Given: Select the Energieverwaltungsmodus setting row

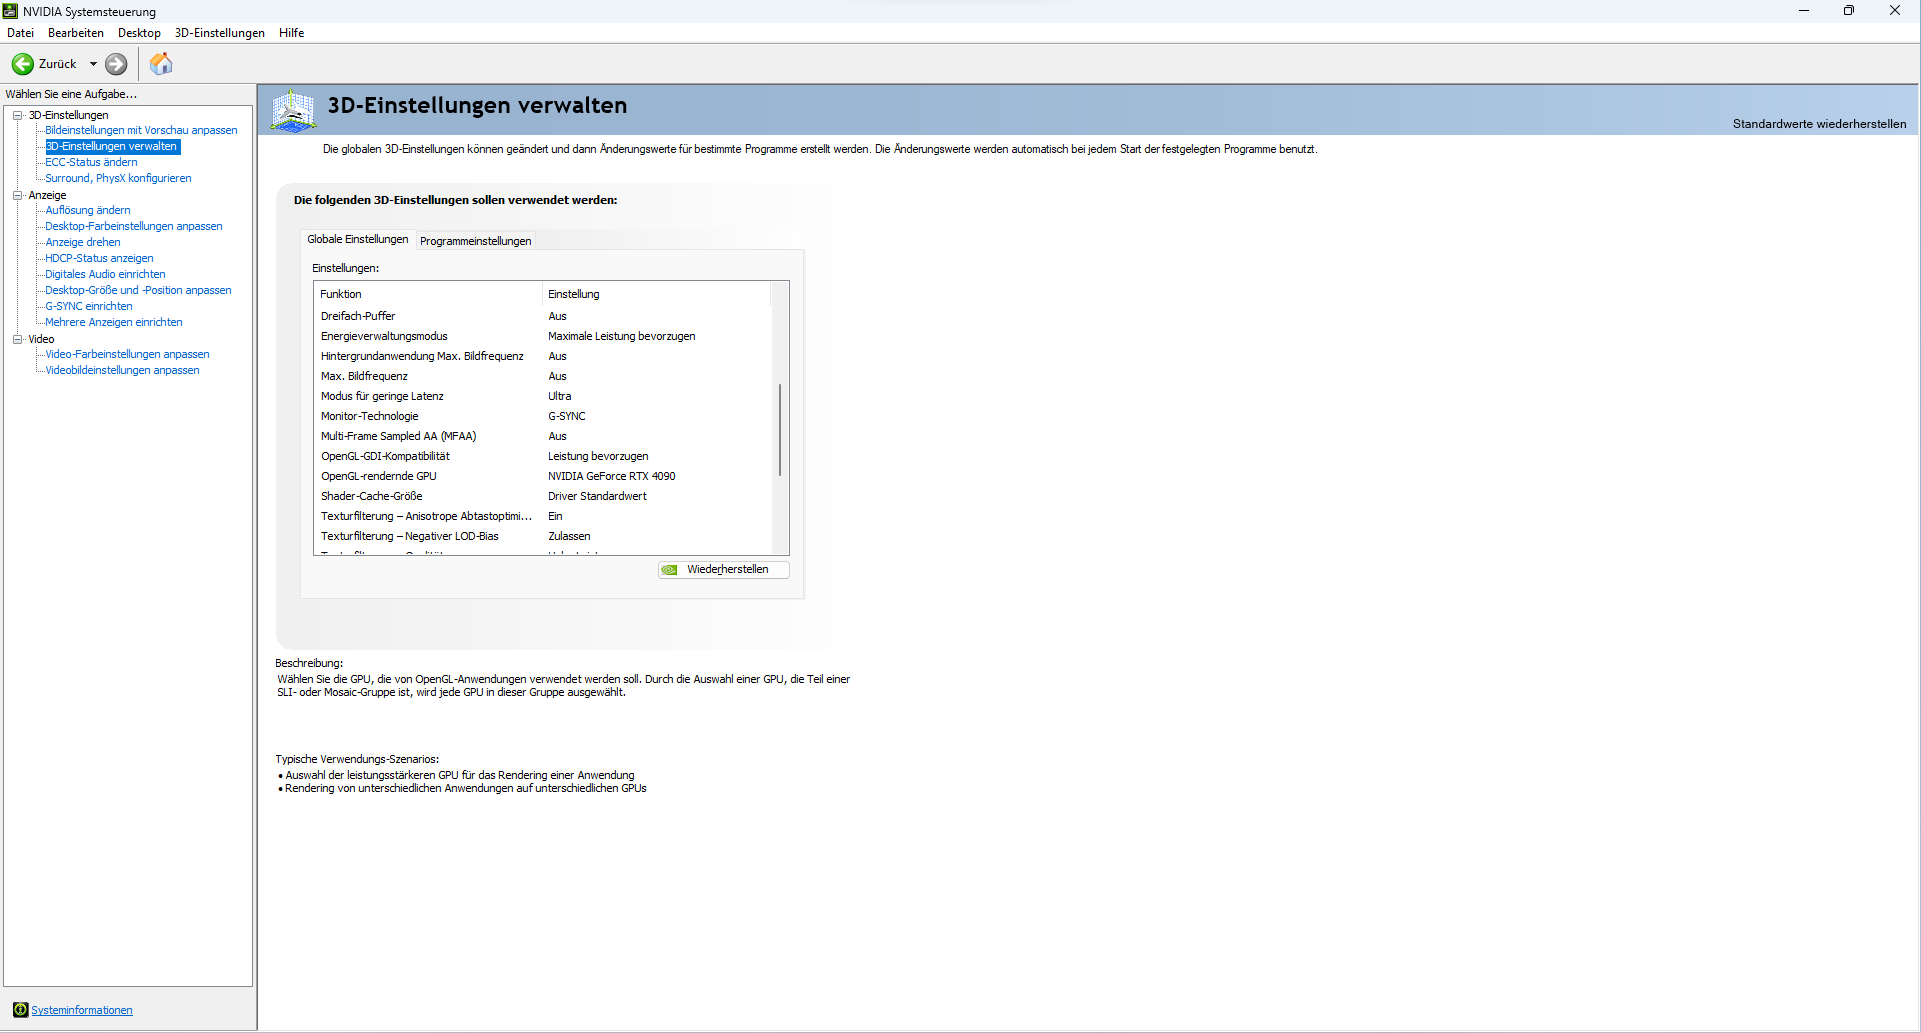Looking at the screenshot, I should coord(542,336).
